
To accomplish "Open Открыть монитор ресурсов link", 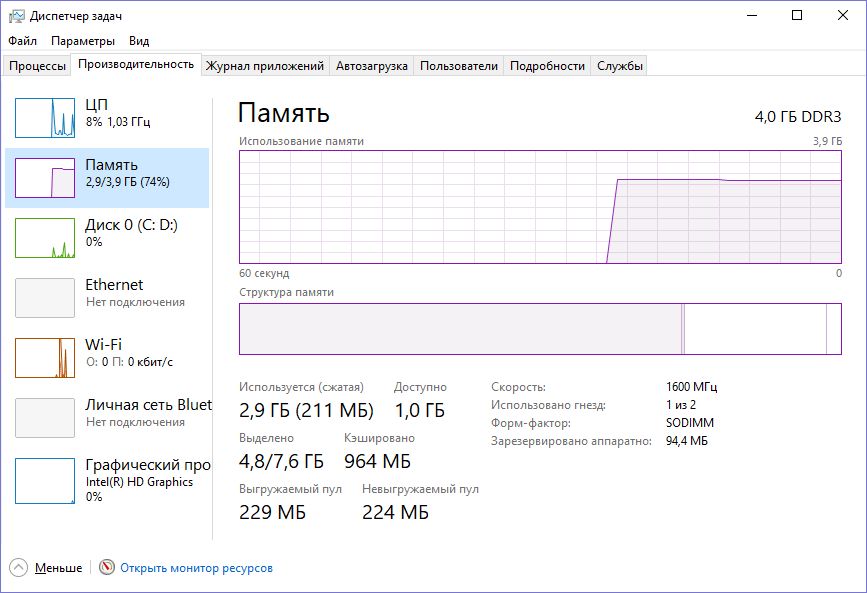I will click(x=198, y=567).
